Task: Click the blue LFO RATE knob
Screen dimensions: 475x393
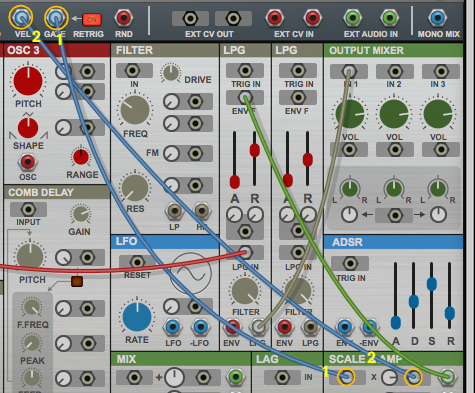Action: pos(137,317)
